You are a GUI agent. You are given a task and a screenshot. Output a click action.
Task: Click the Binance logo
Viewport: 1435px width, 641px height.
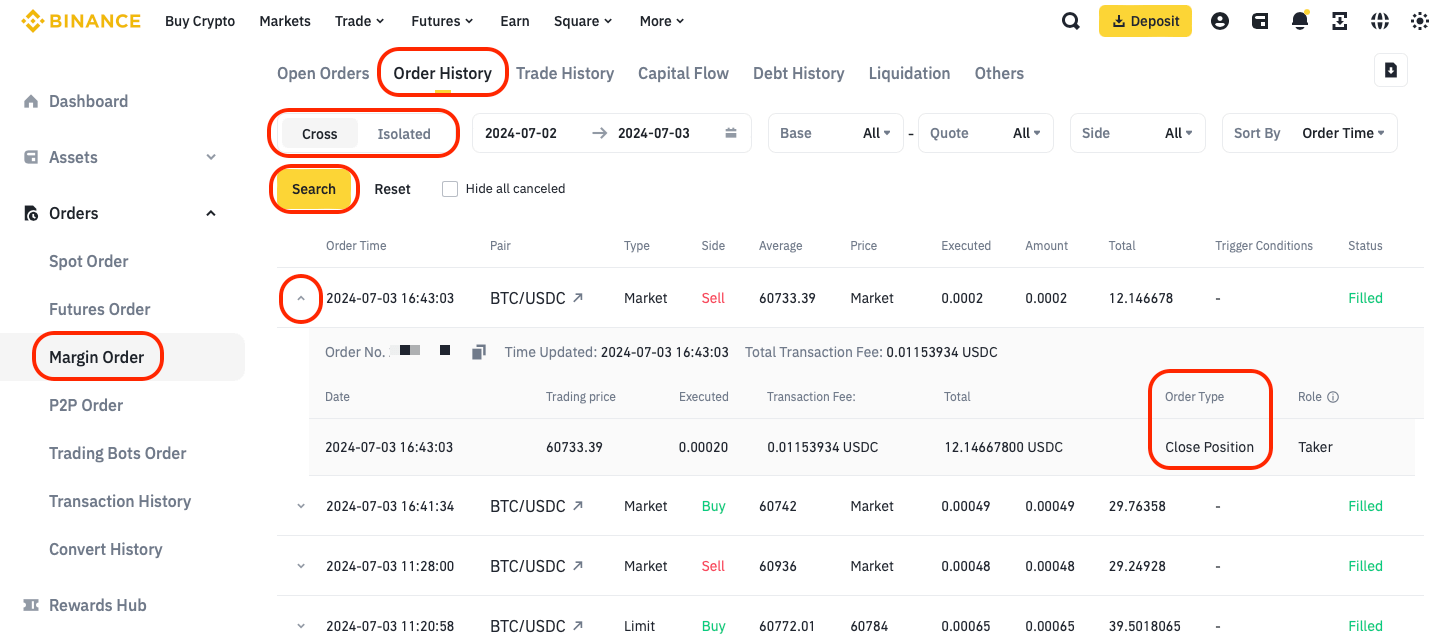point(81,21)
